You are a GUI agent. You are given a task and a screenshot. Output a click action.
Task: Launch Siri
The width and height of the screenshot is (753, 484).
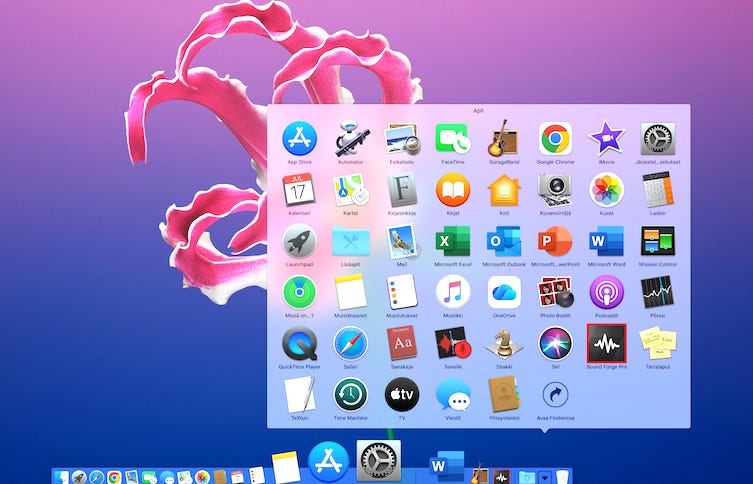point(555,344)
